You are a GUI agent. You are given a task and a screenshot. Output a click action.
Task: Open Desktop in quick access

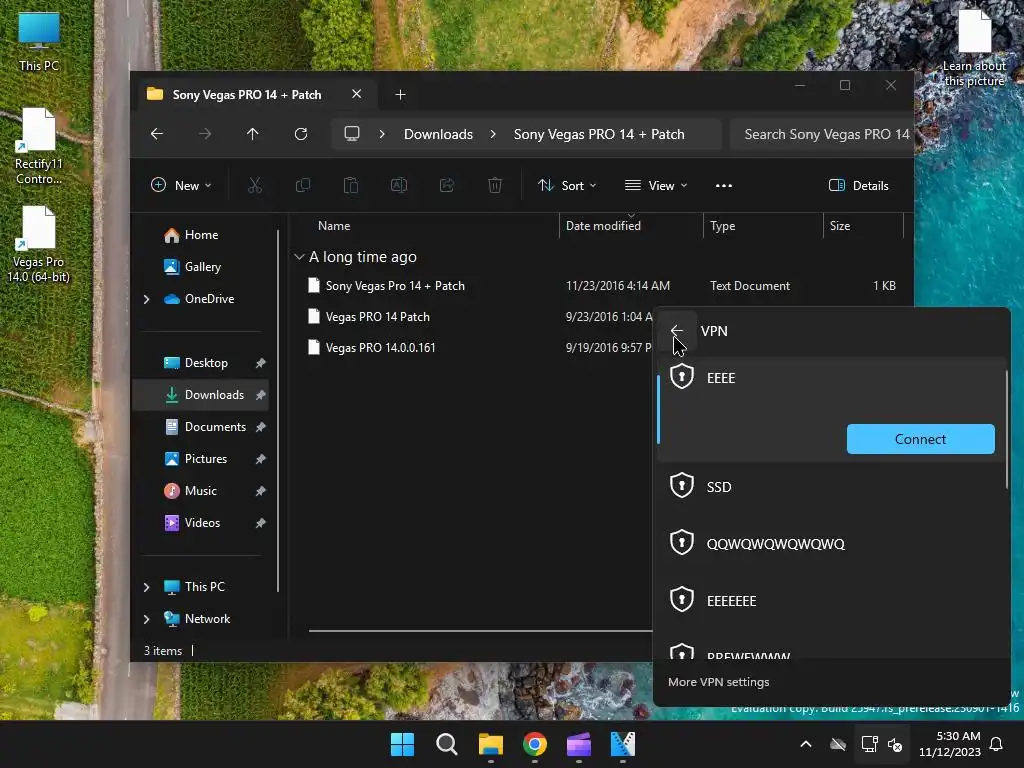[206, 363]
